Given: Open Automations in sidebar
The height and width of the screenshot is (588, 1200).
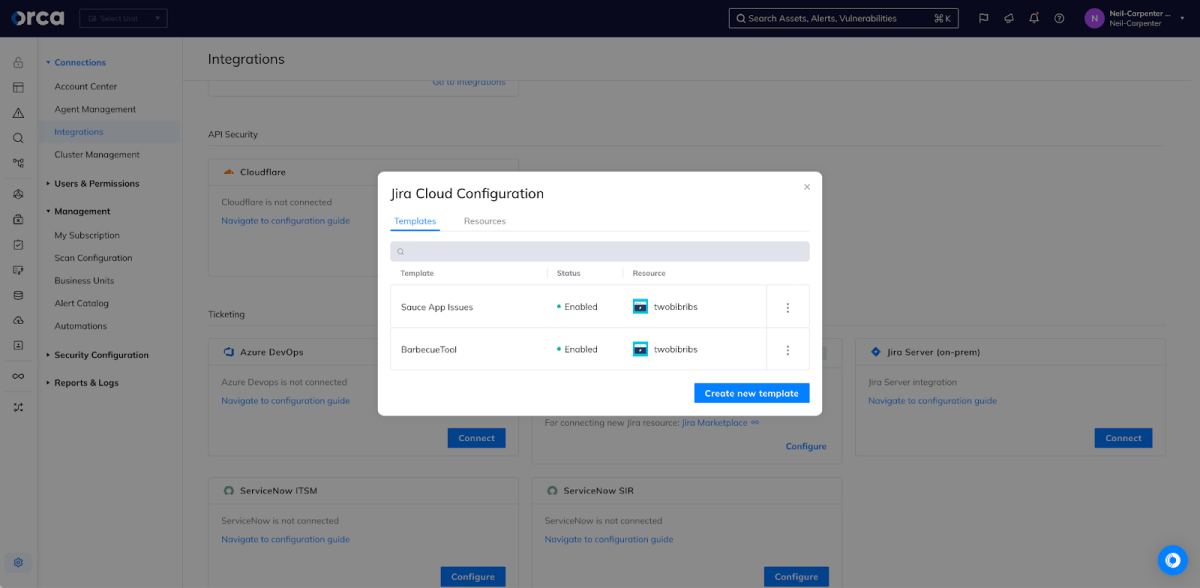Looking at the screenshot, I should (x=81, y=326).
